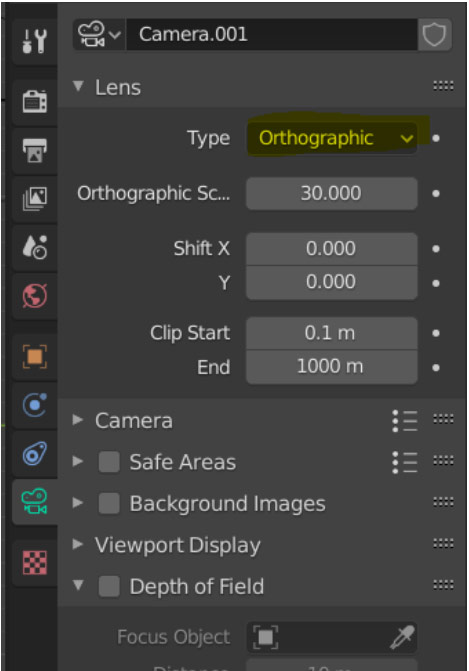Grab the Safe Areas panel drag handle
The width and height of the screenshot is (469, 671).
pyautogui.click(x=443, y=460)
